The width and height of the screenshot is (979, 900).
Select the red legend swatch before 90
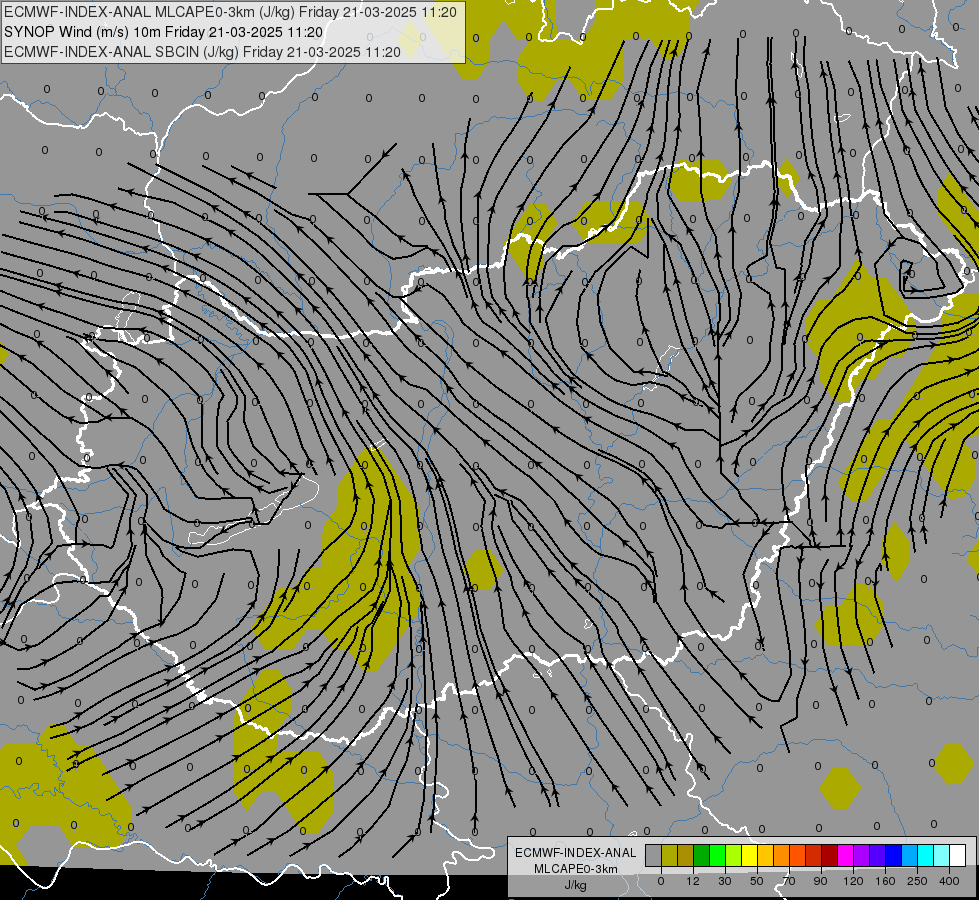click(814, 855)
